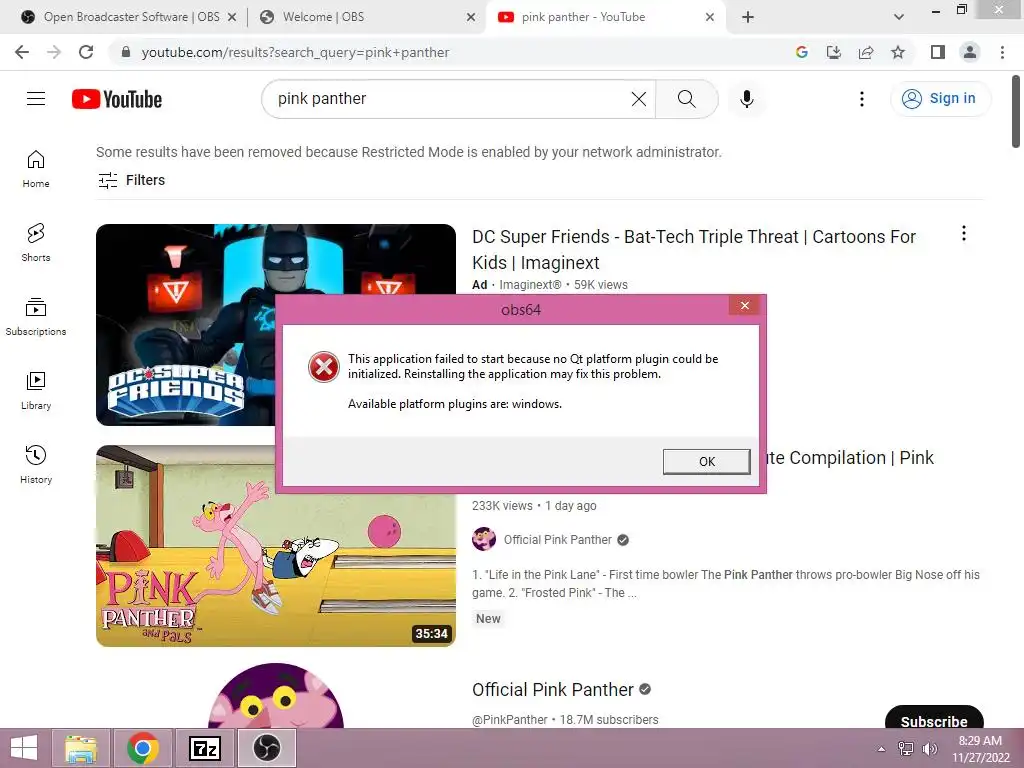Switch to Welcome | OBS tab
This screenshot has width=1024, height=768.
click(323, 17)
